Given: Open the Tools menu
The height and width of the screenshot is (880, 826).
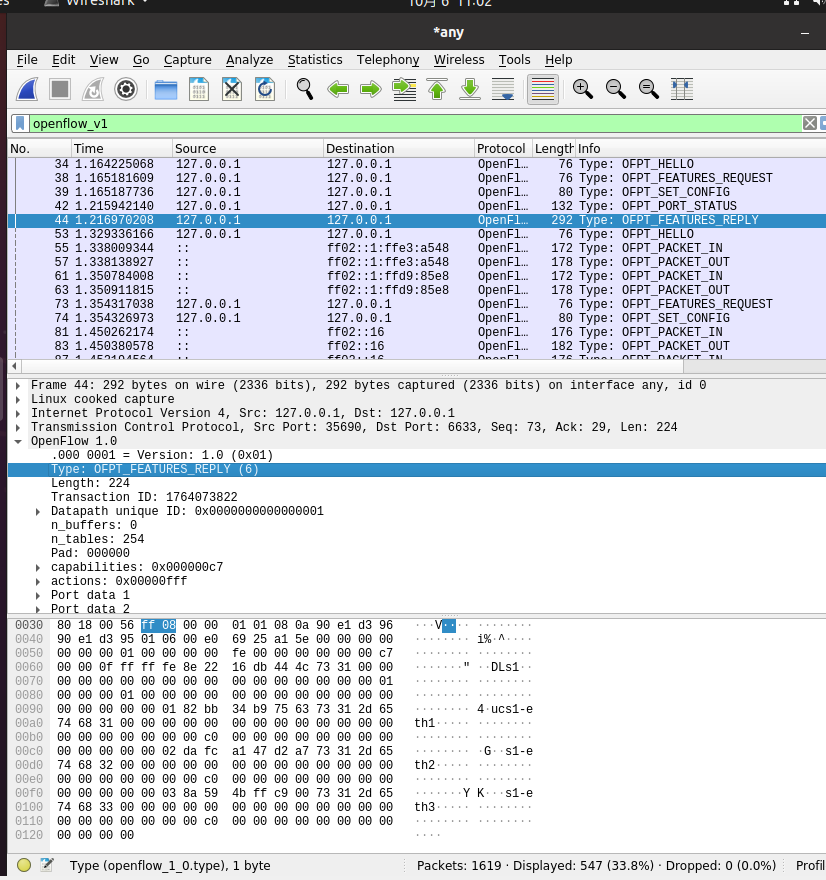Looking at the screenshot, I should [514, 59].
